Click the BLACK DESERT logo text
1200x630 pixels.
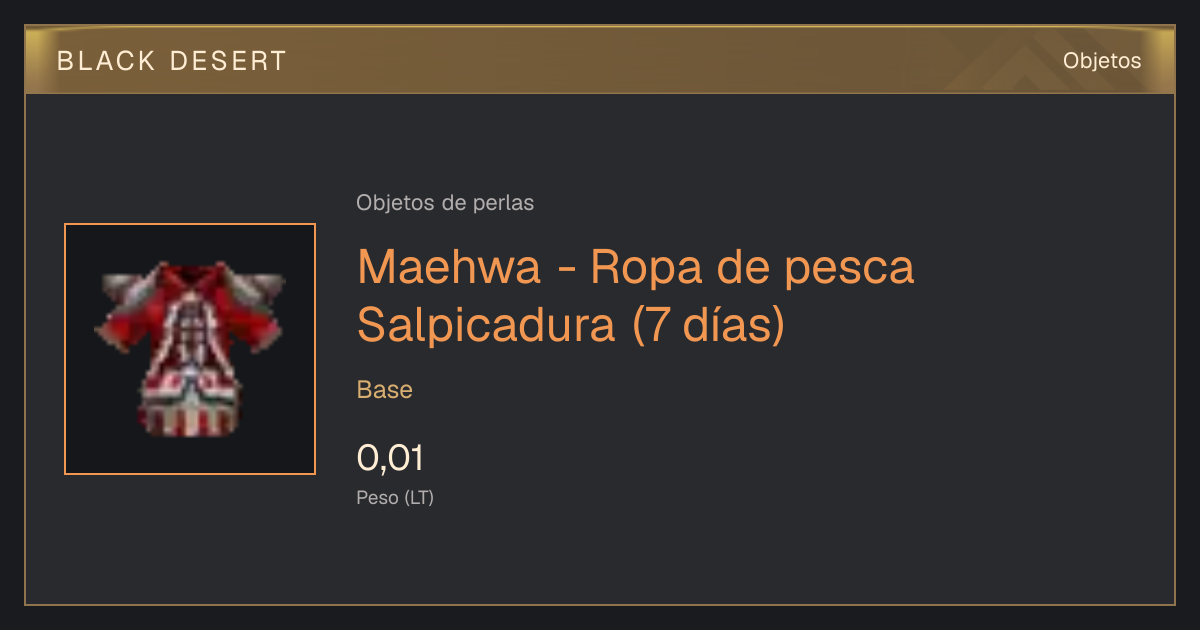click(x=172, y=61)
